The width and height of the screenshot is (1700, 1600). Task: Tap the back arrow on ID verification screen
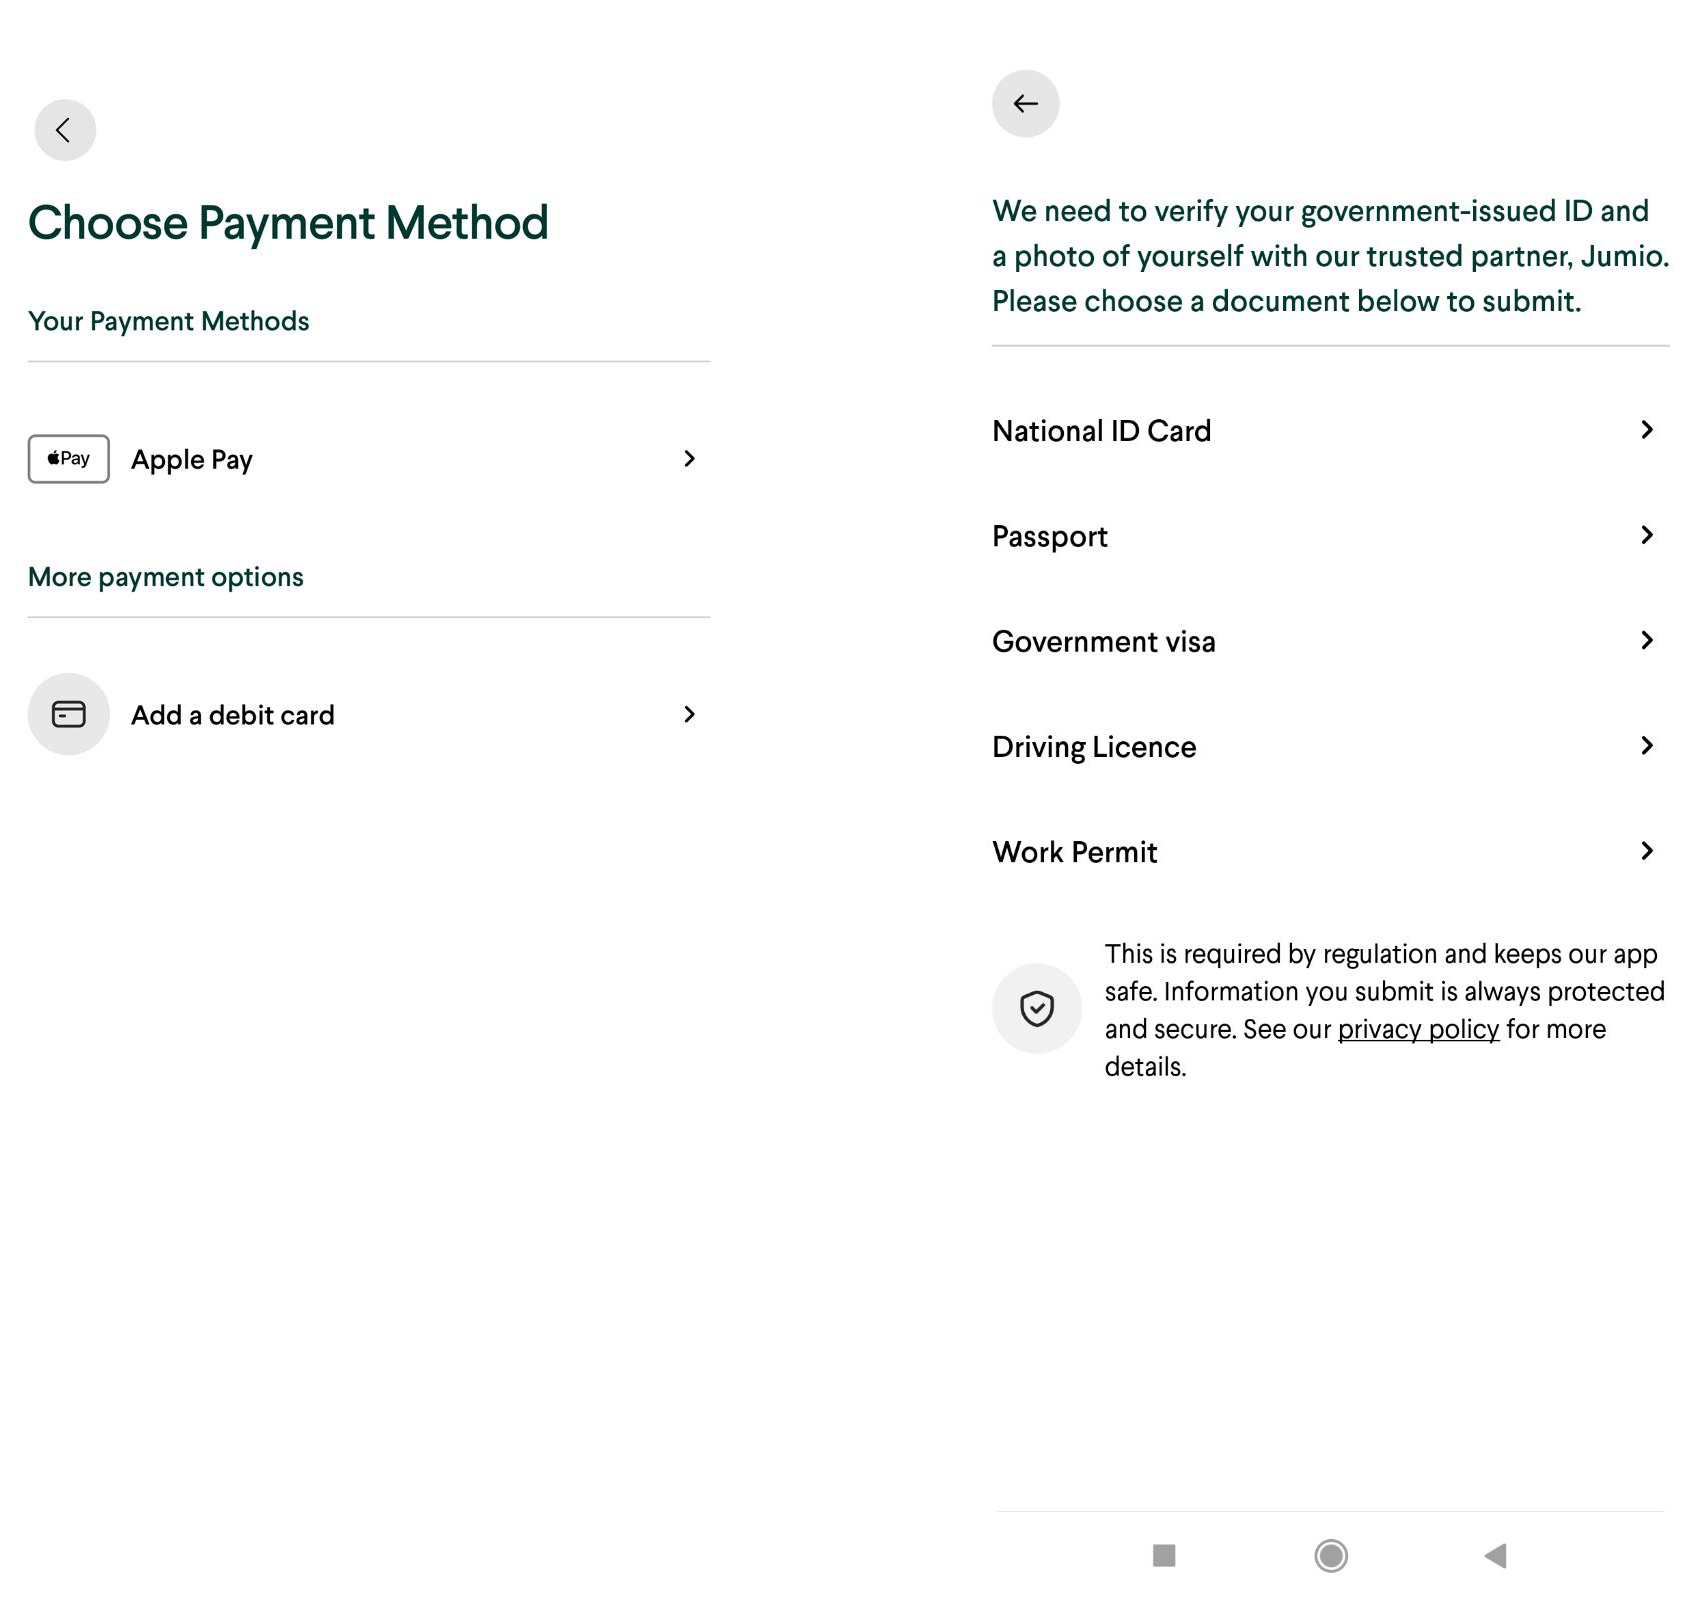[1025, 104]
